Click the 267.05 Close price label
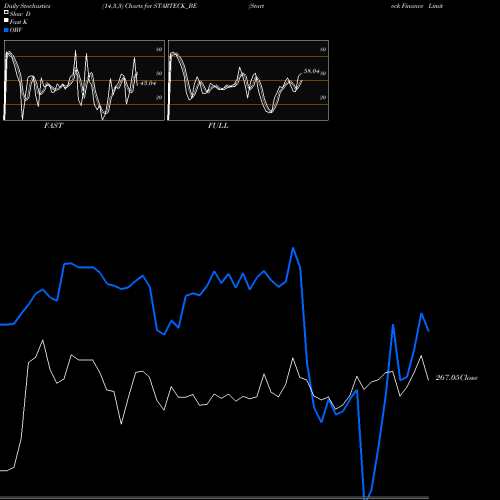Screen dimensions: 500x500 coord(456,378)
